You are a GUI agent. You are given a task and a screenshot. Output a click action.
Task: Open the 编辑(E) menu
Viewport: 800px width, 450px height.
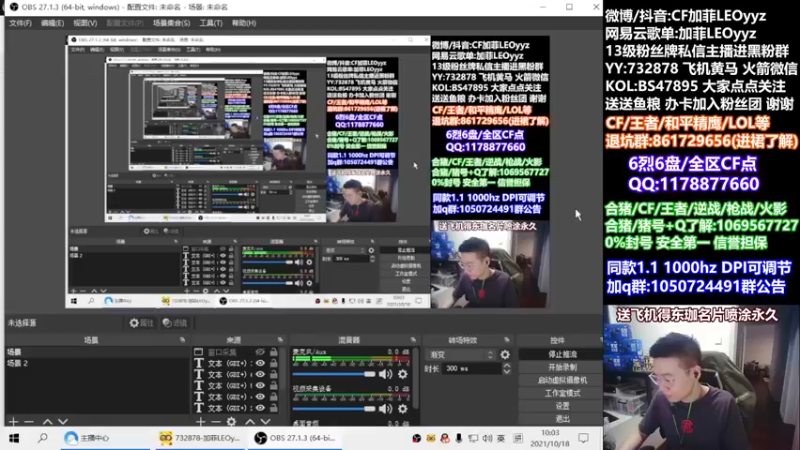tap(52, 23)
